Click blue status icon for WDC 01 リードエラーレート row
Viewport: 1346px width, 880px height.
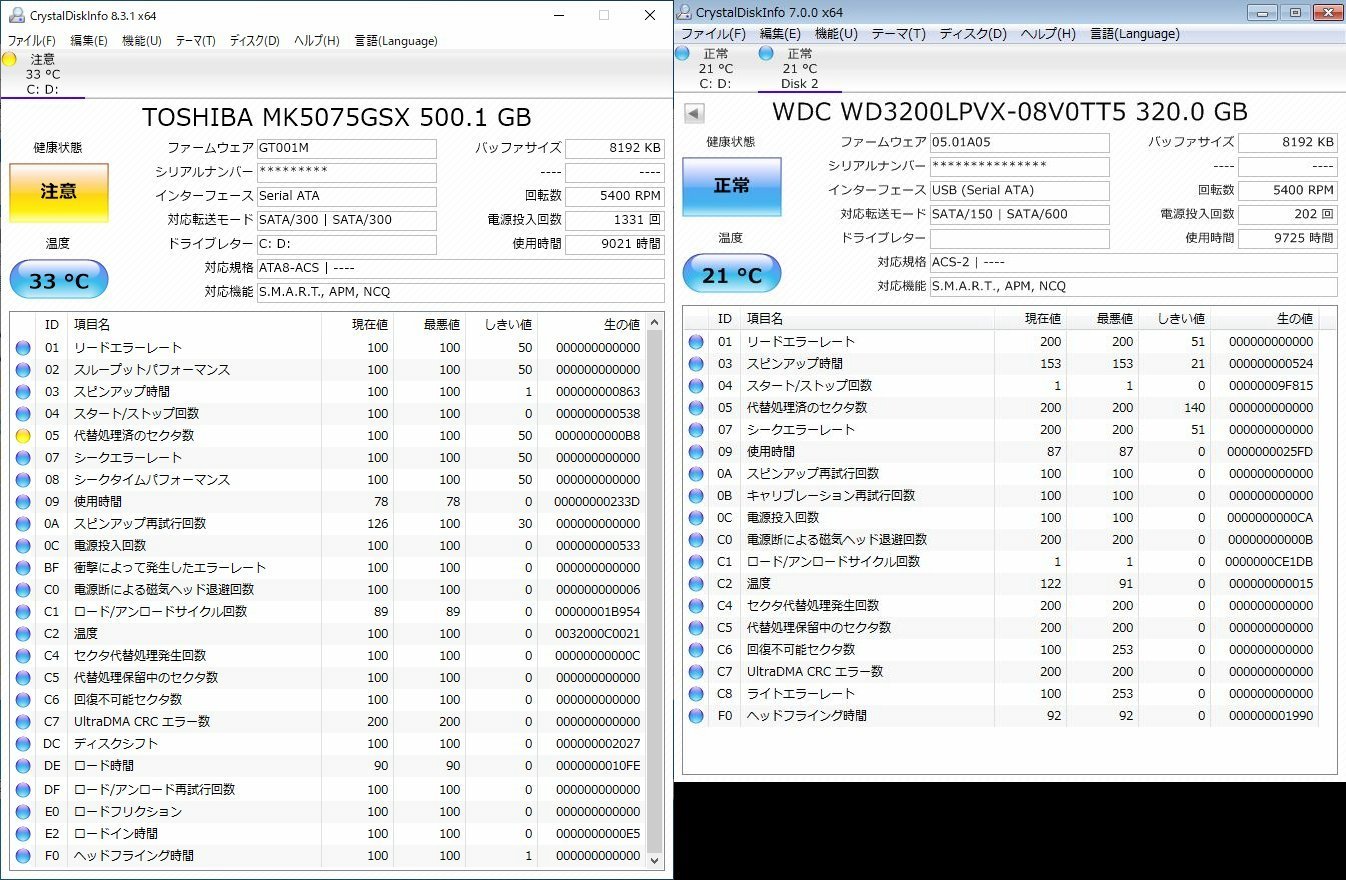point(696,342)
